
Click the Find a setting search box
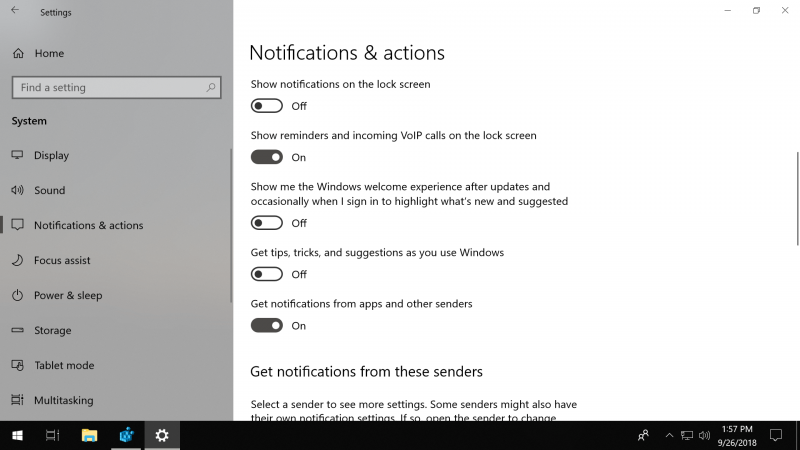(x=116, y=87)
